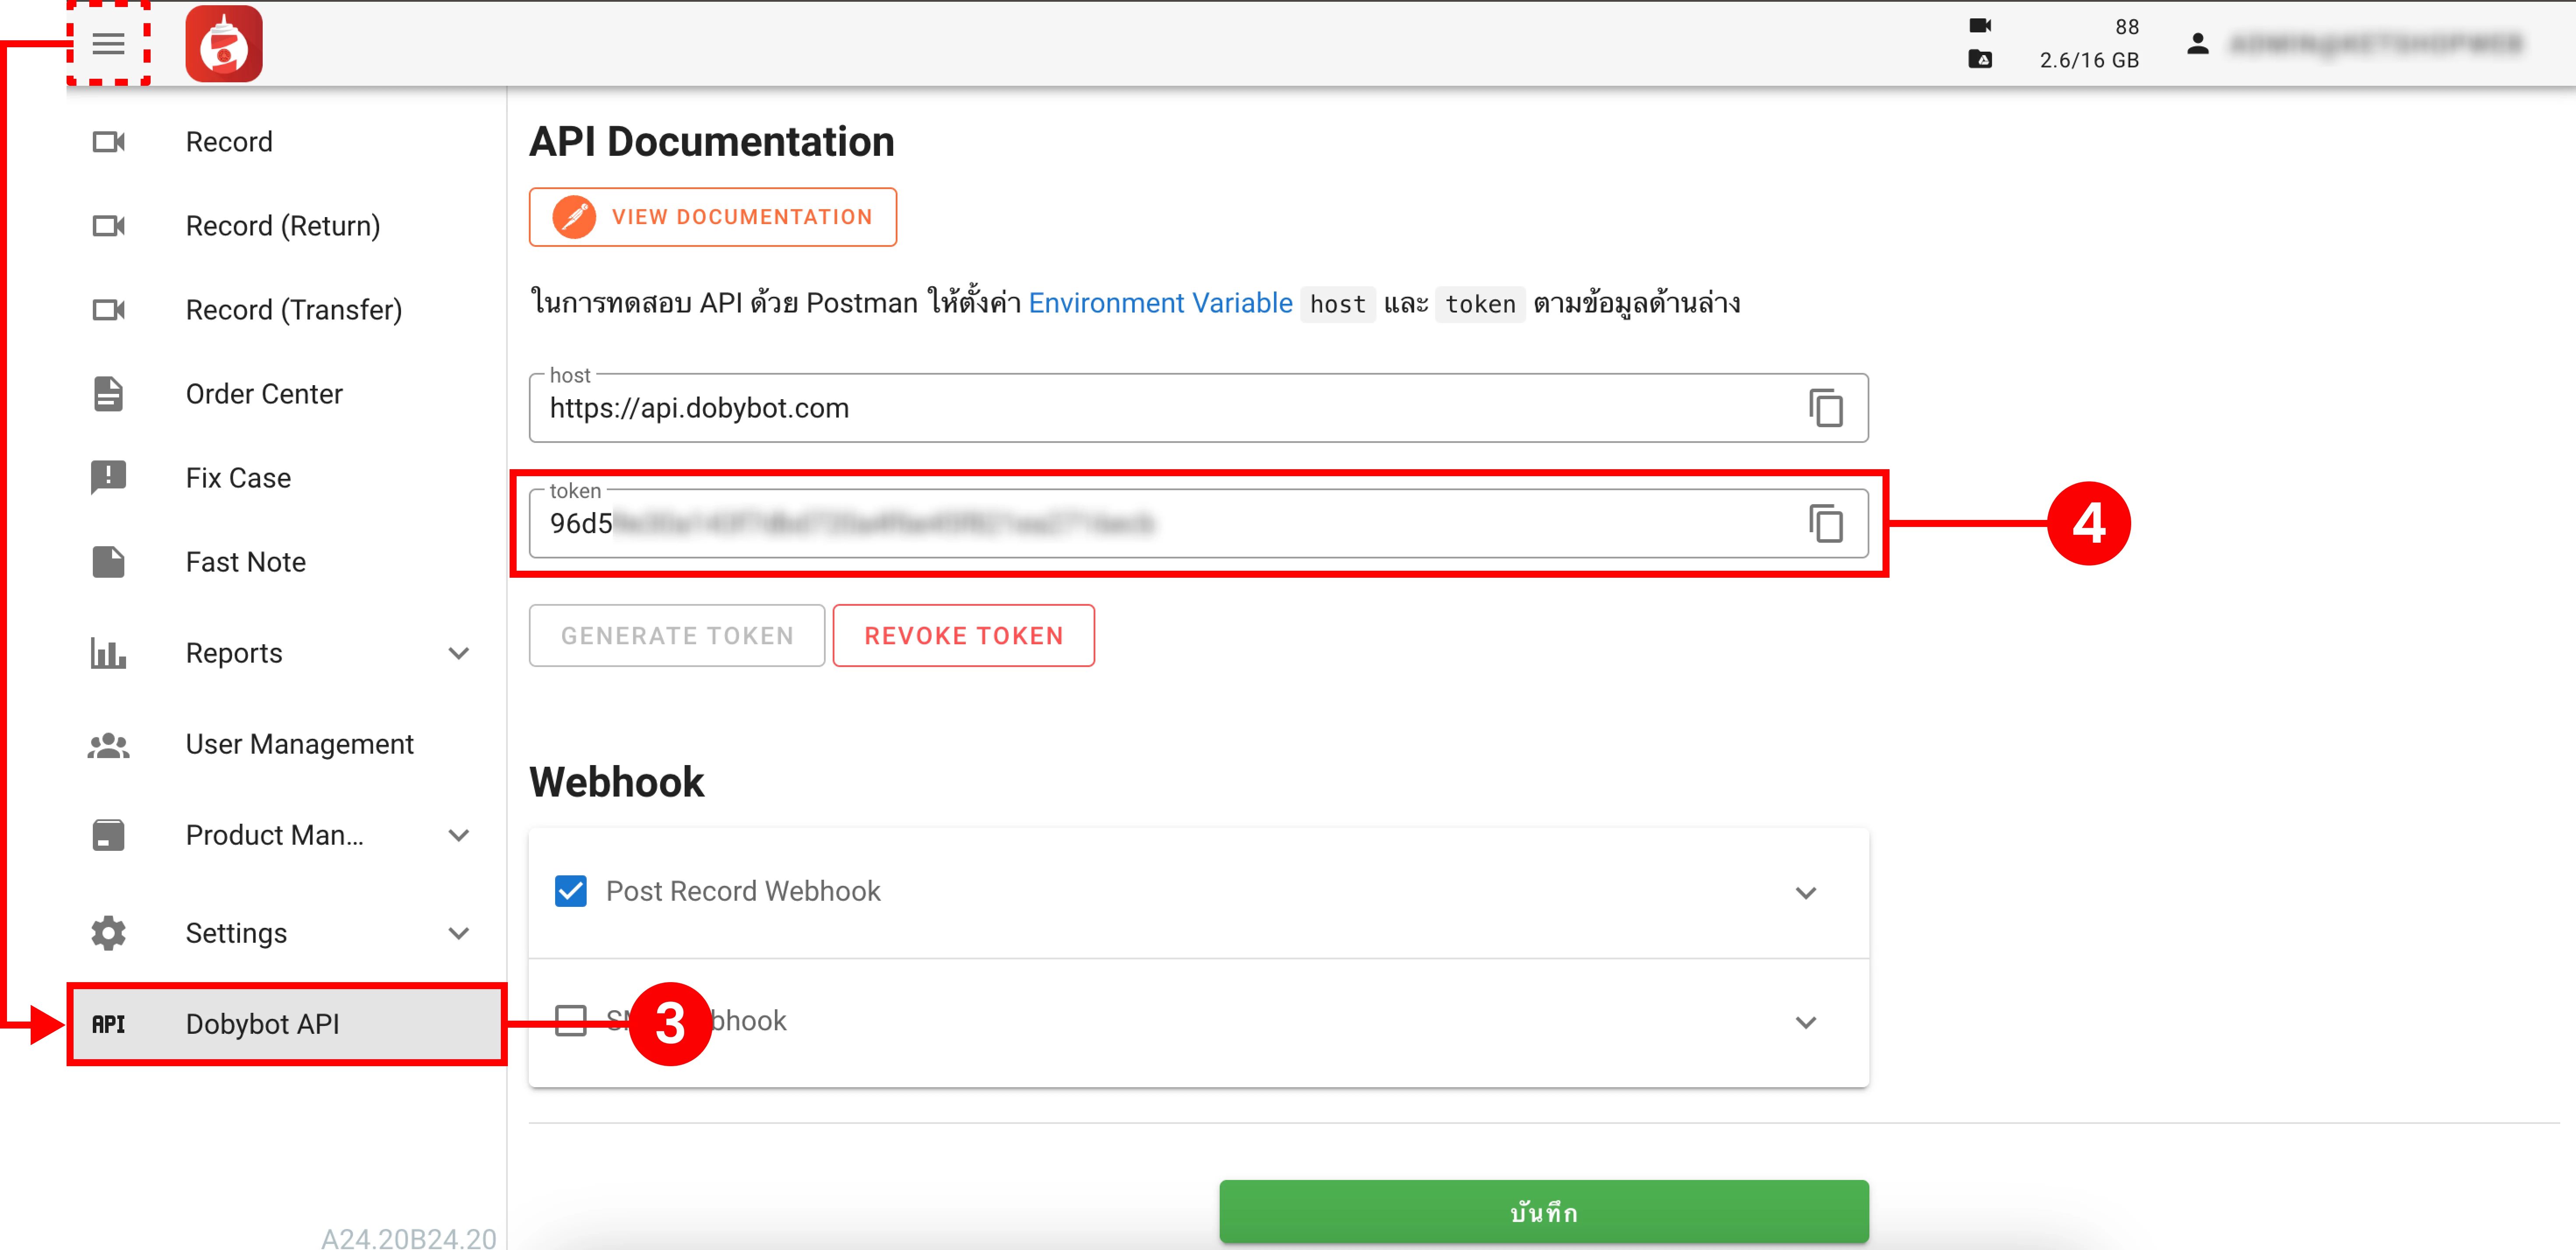Uncheck the Post Record Webhook checkbox
The image size is (2576, 1250).
[571, 891]
